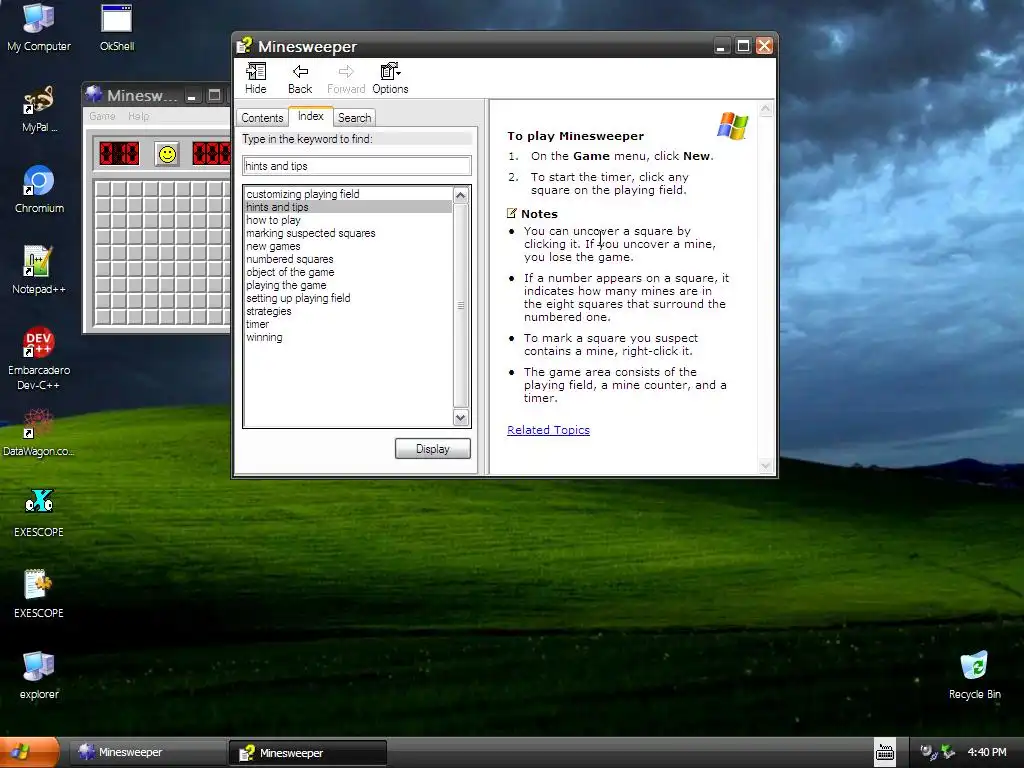Select the EXESCOPE notepad-style icon
Image resolution: width=1024 pixels, height=768 pixels.
39,594
